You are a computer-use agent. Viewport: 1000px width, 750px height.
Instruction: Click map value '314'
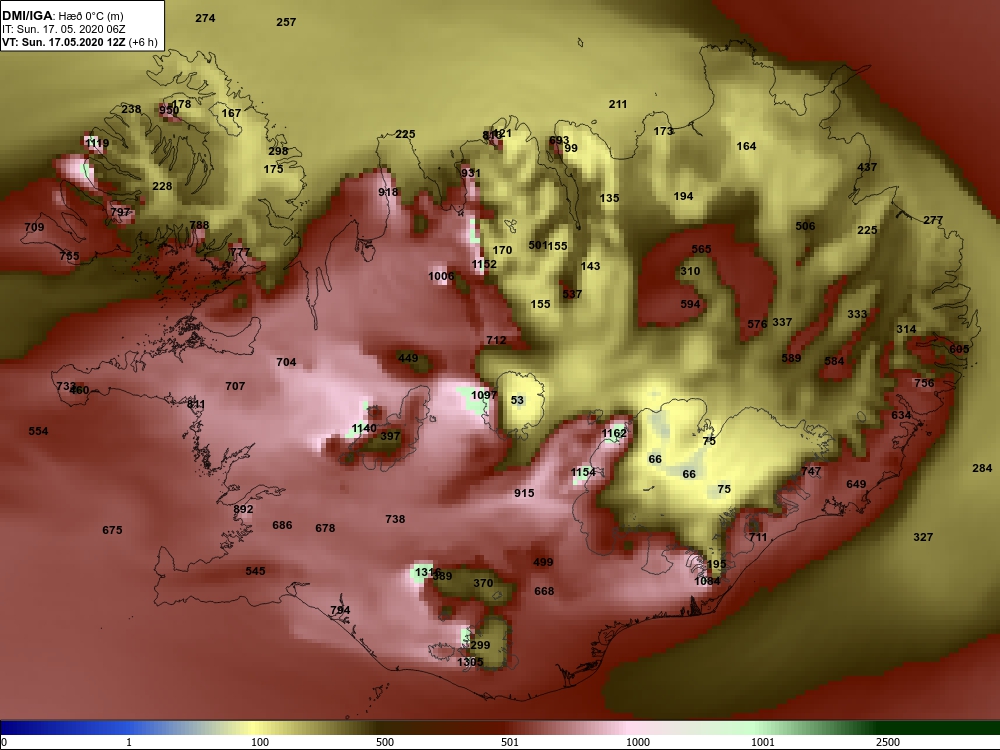click(906, 329)
